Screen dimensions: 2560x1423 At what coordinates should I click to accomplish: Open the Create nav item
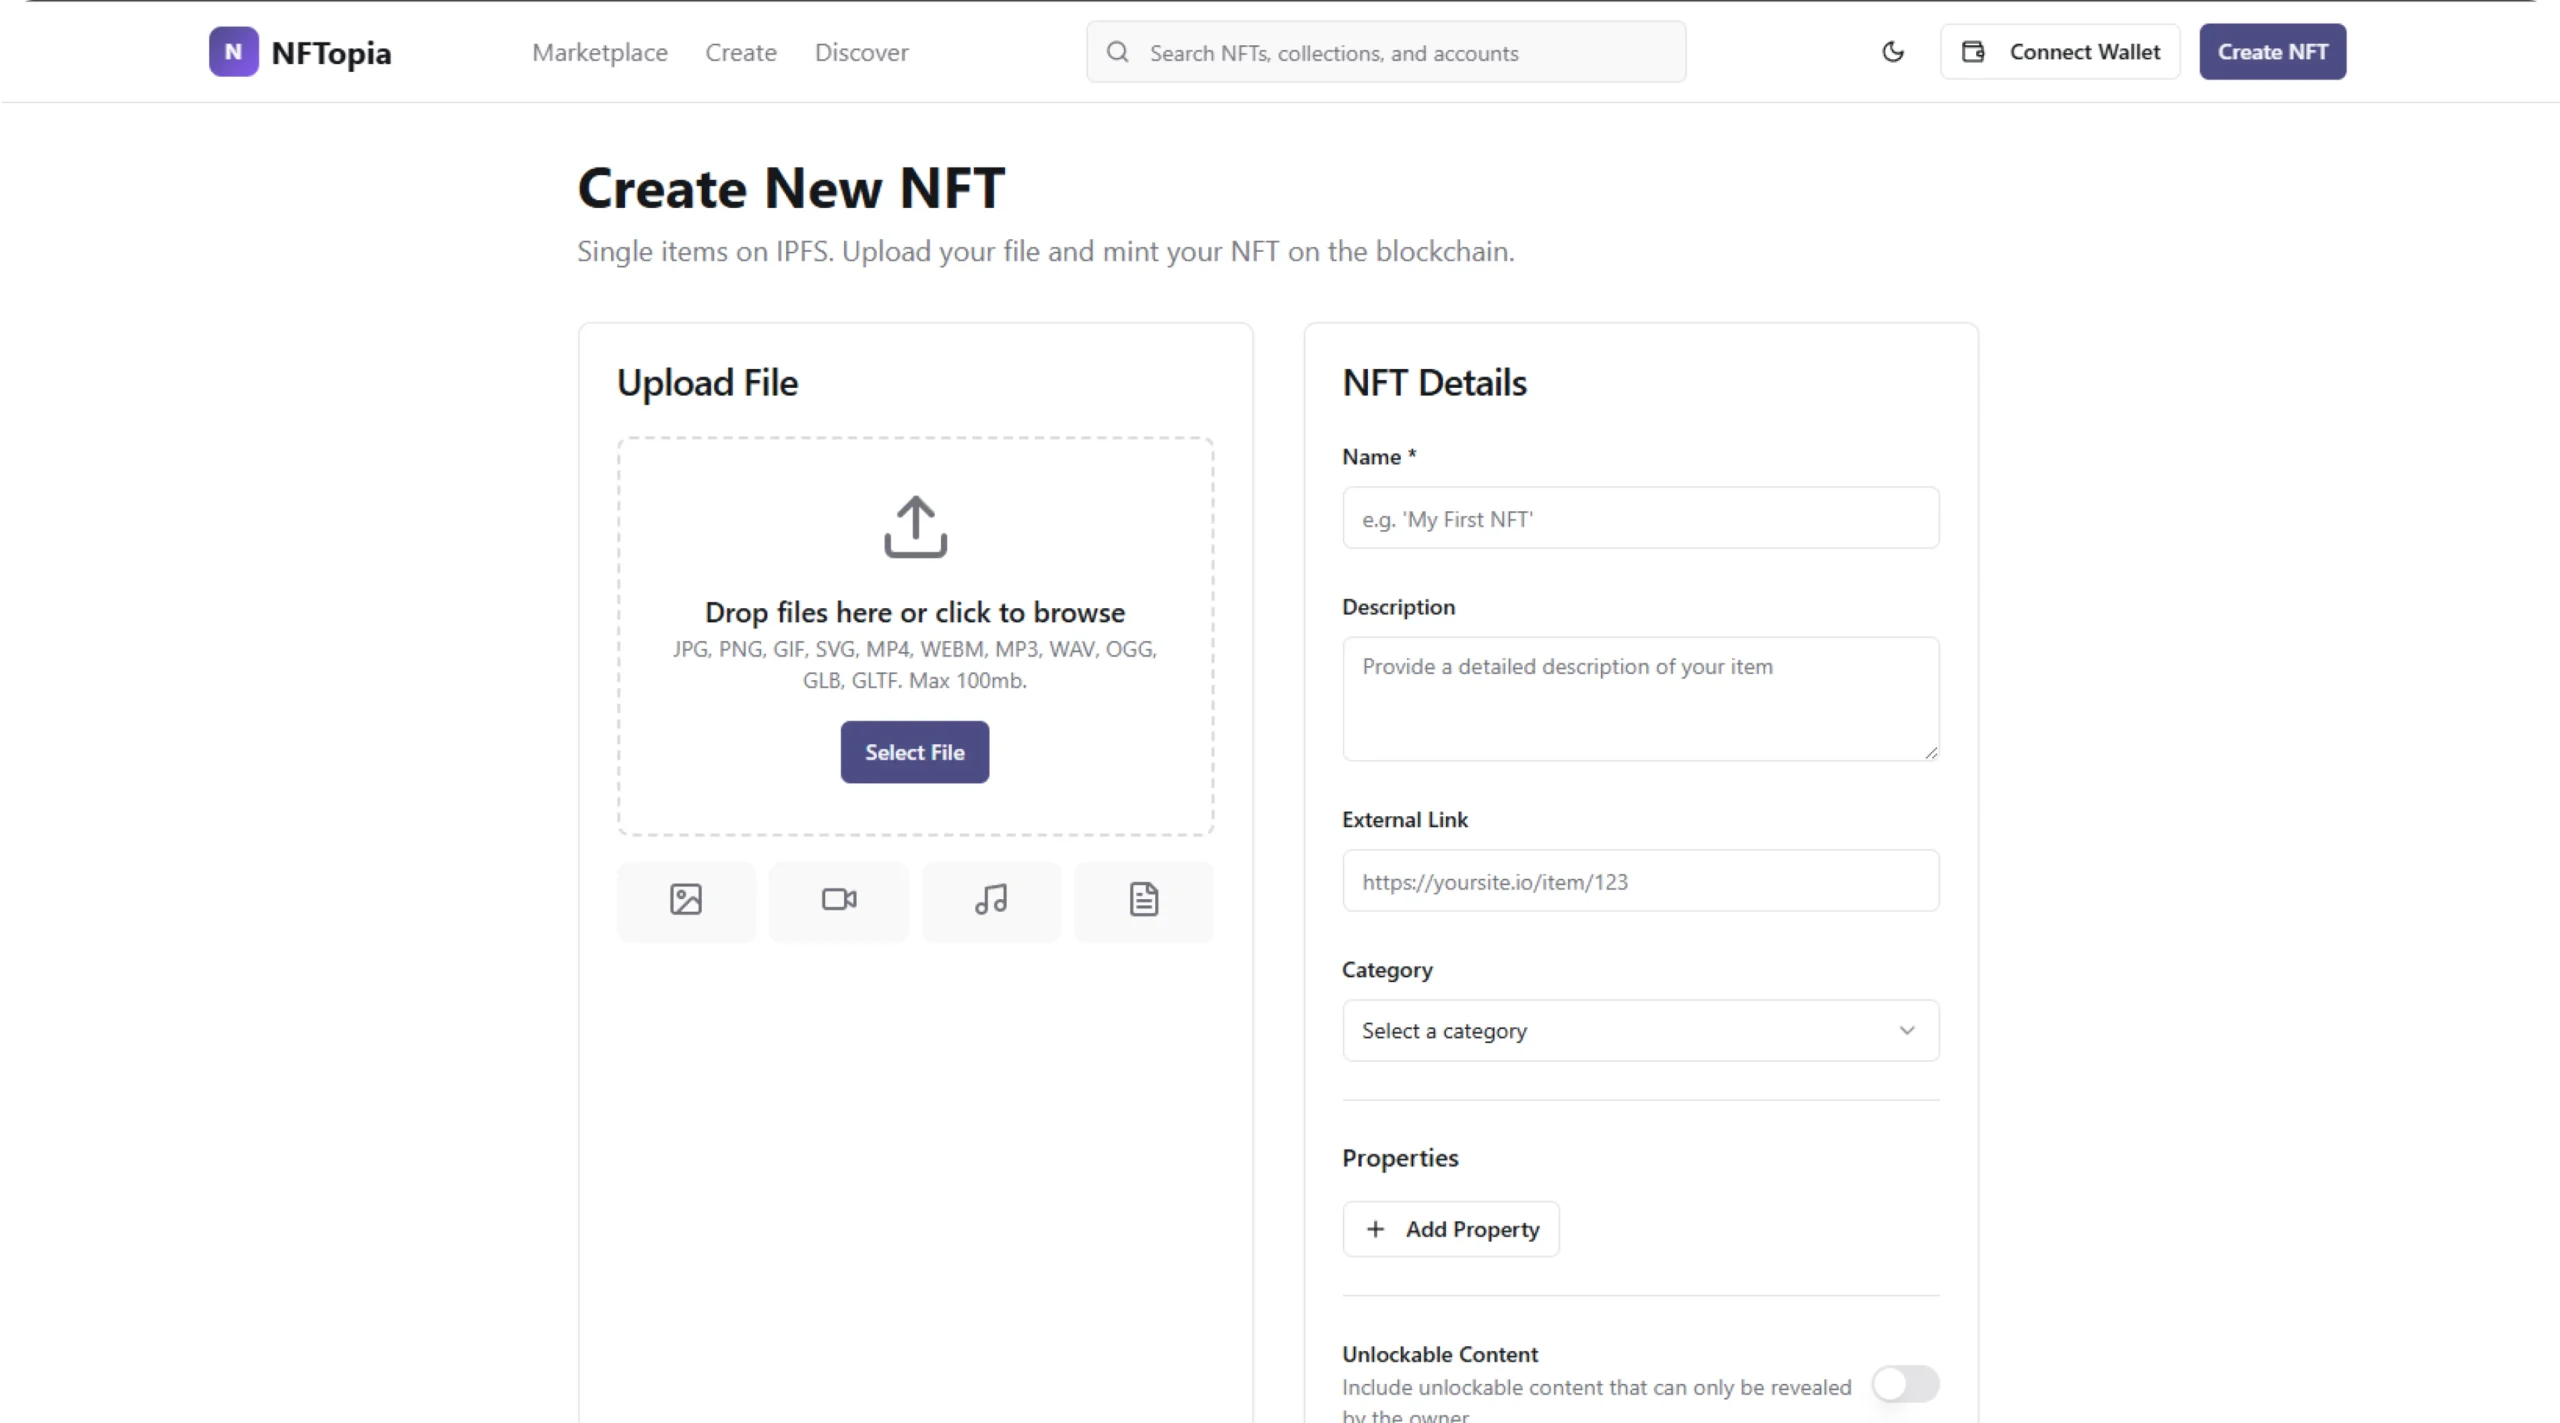coord(741,52)
